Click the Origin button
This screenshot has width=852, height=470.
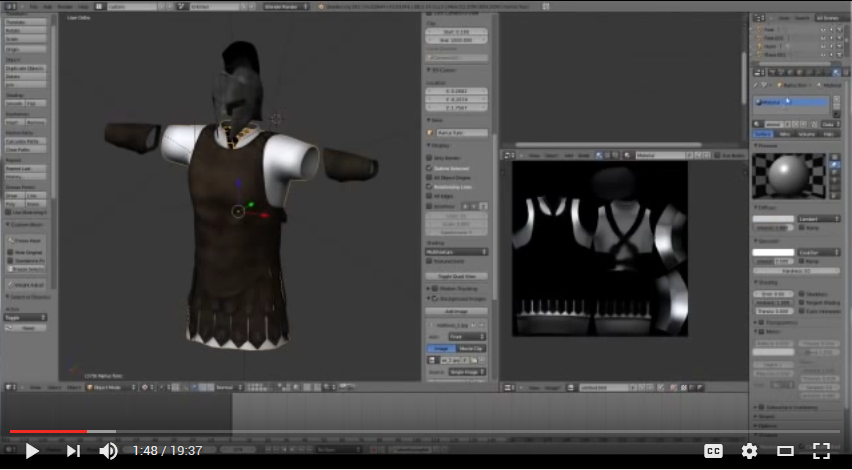click(x=26, y=49)
